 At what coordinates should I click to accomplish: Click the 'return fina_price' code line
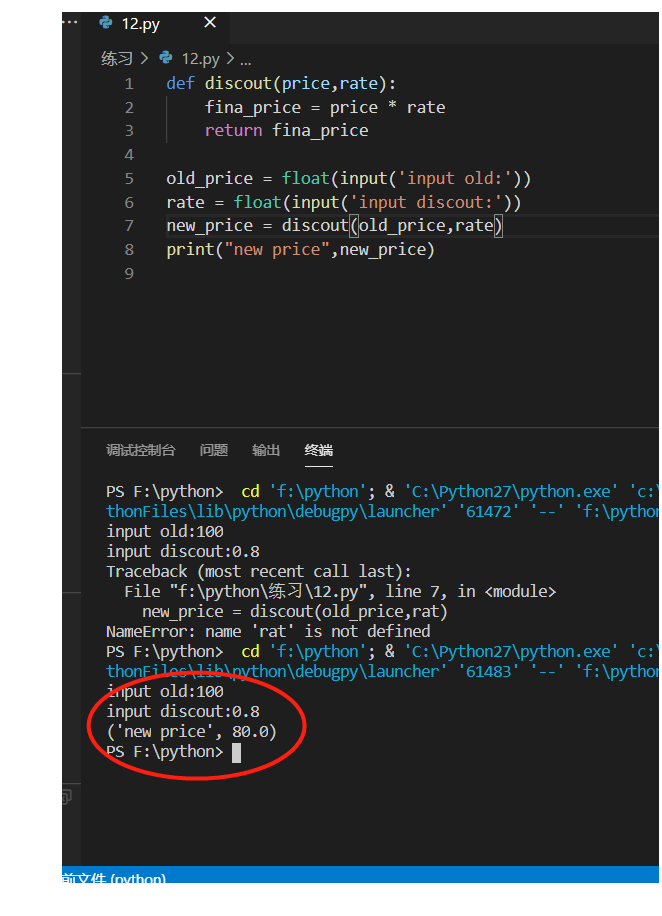pyautogui.click(x=286, y=130)
